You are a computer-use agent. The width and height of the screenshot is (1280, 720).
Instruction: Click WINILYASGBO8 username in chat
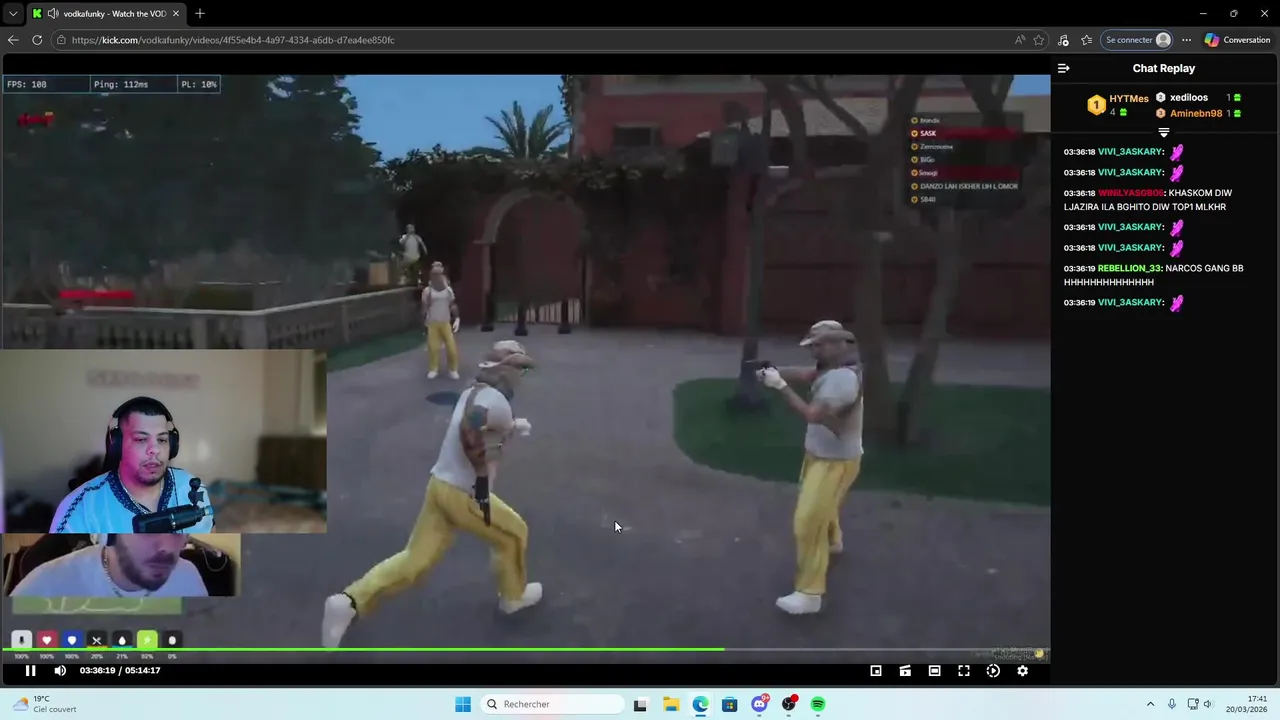tap(1131, 193)
